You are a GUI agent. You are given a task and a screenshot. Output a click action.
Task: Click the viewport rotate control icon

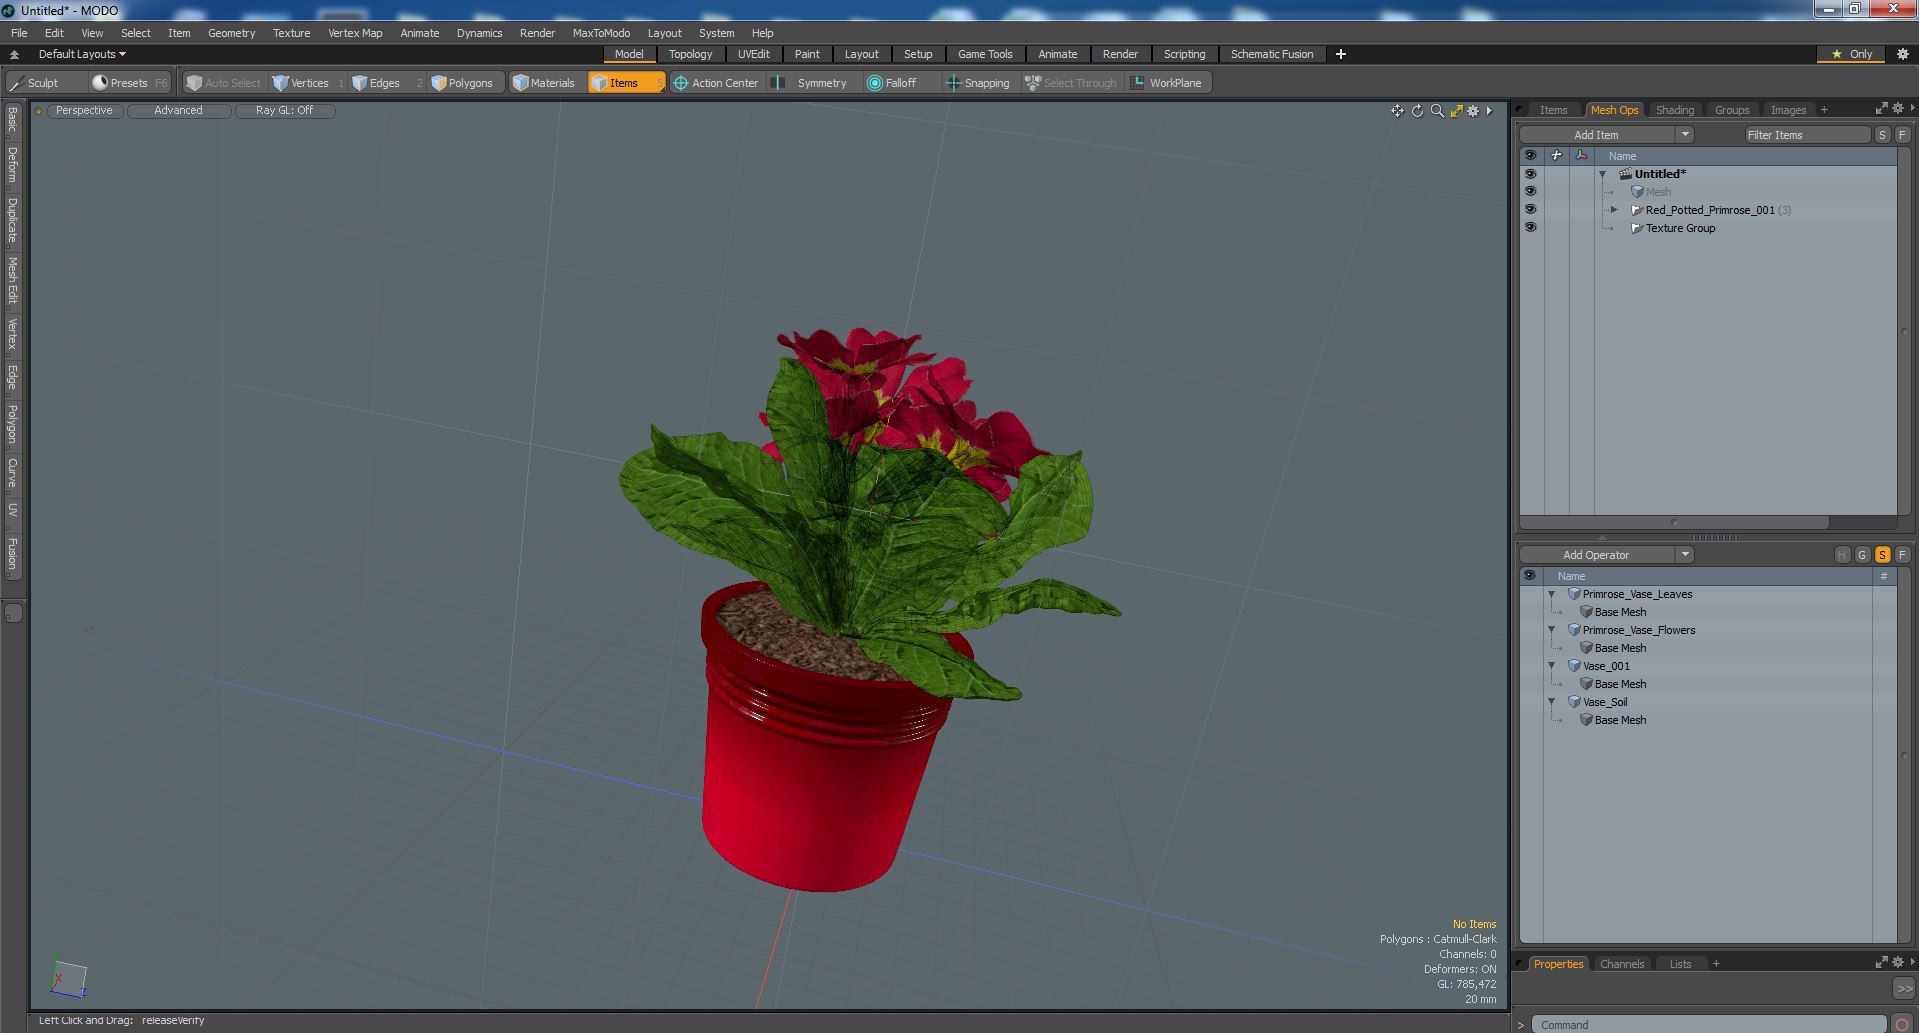[1417, 111]
